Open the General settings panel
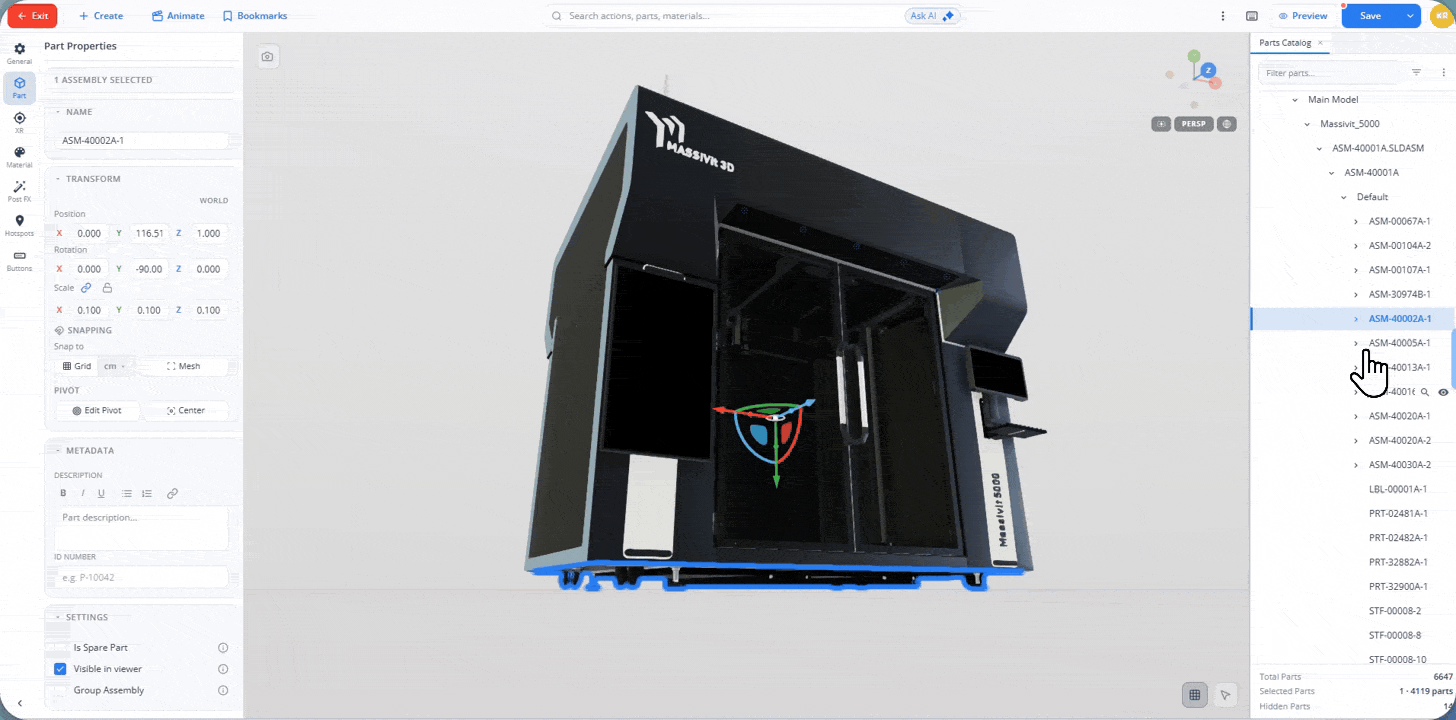This screenshot has height=720, width=1456. point(19,53)
